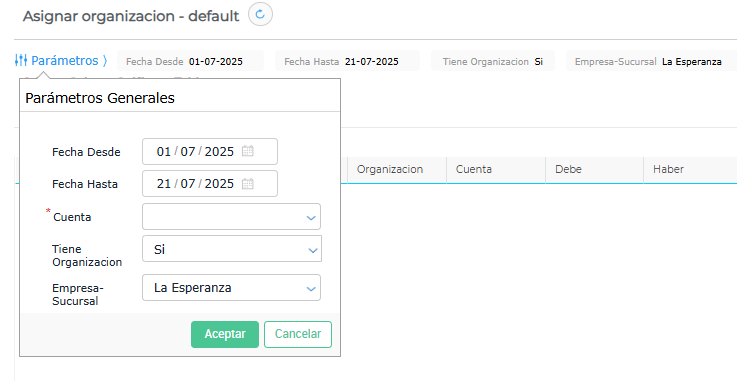The height and width of the screenshot is (381, 737).
Task: Open the Empresa-Sucursal dropdown
Action: tap(311, 288)
